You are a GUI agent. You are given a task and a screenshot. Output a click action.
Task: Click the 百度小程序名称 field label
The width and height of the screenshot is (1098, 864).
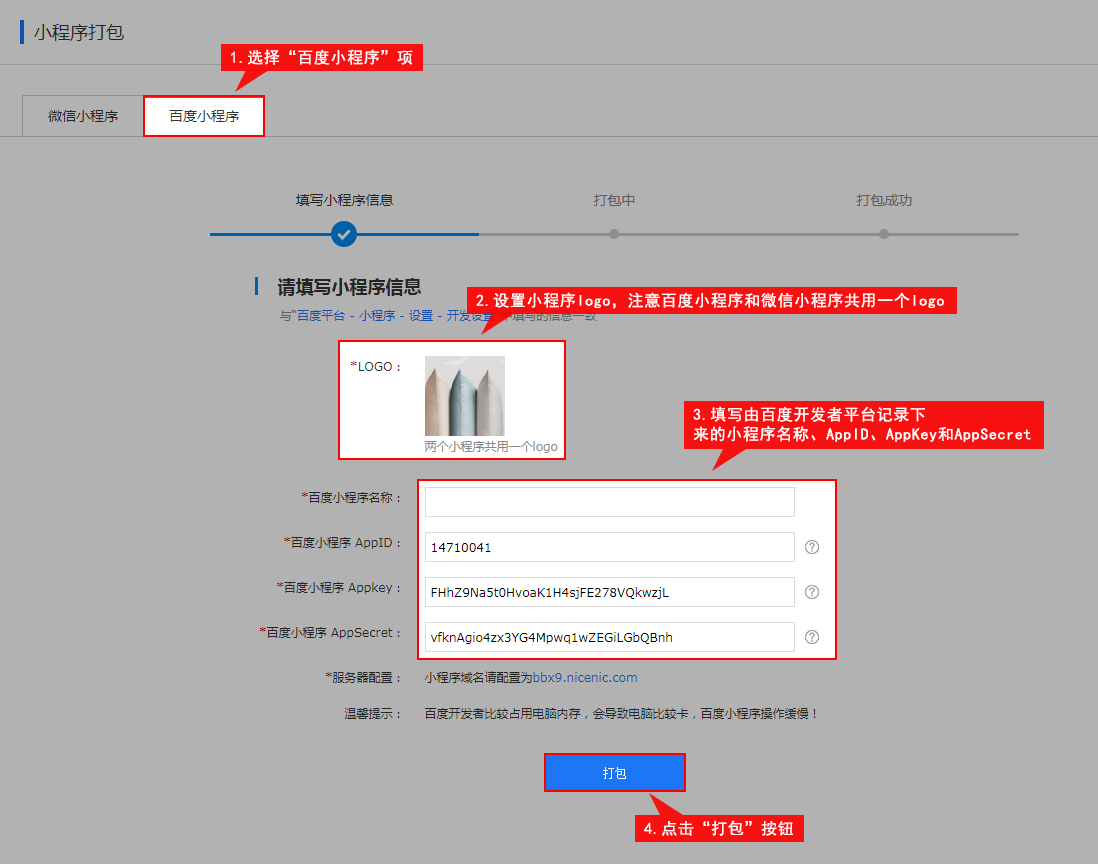[x=352, y=497]
